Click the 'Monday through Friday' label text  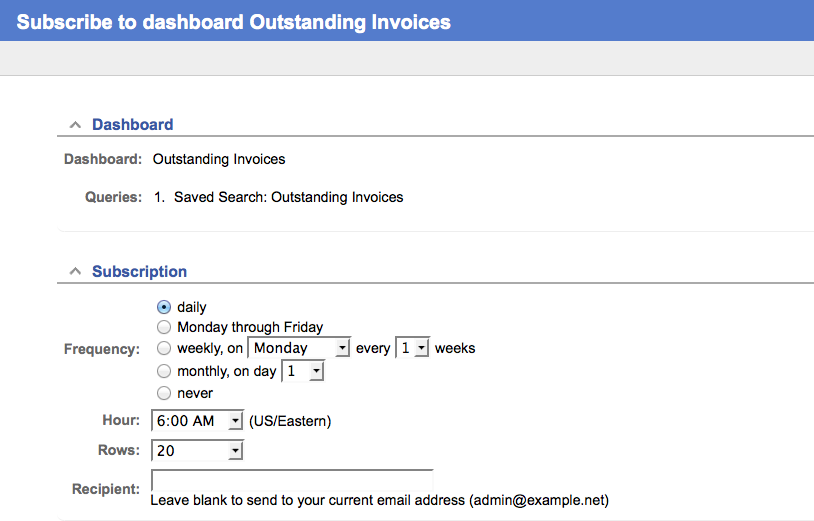tap(250, 327)
